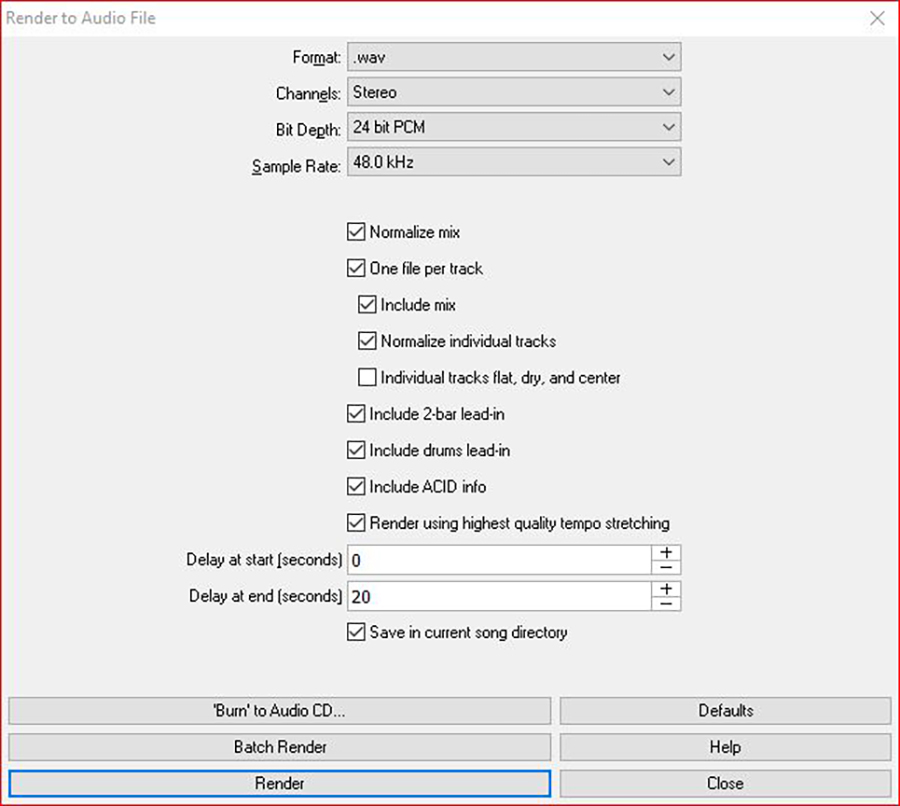
Task: Click 'Burn' to Audio CD button
Action: 280,711
